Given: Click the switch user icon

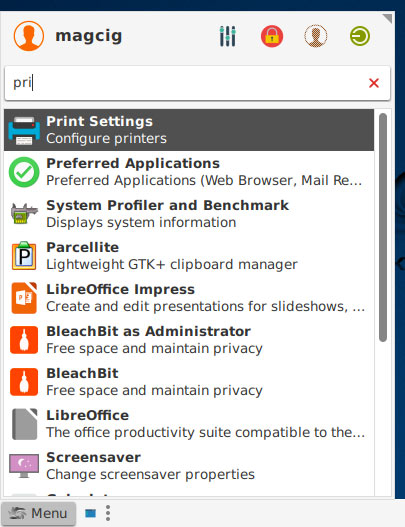Looking at the screenshot, I should 316,36.
